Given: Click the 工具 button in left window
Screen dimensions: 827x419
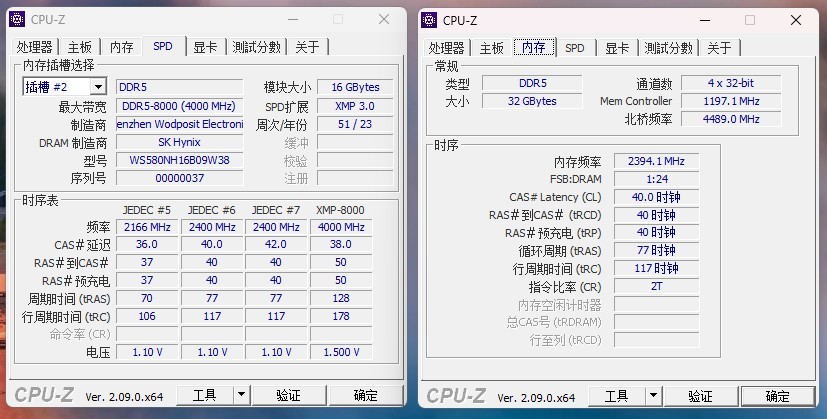Looking at the screenshot, I should click(205, 395).
